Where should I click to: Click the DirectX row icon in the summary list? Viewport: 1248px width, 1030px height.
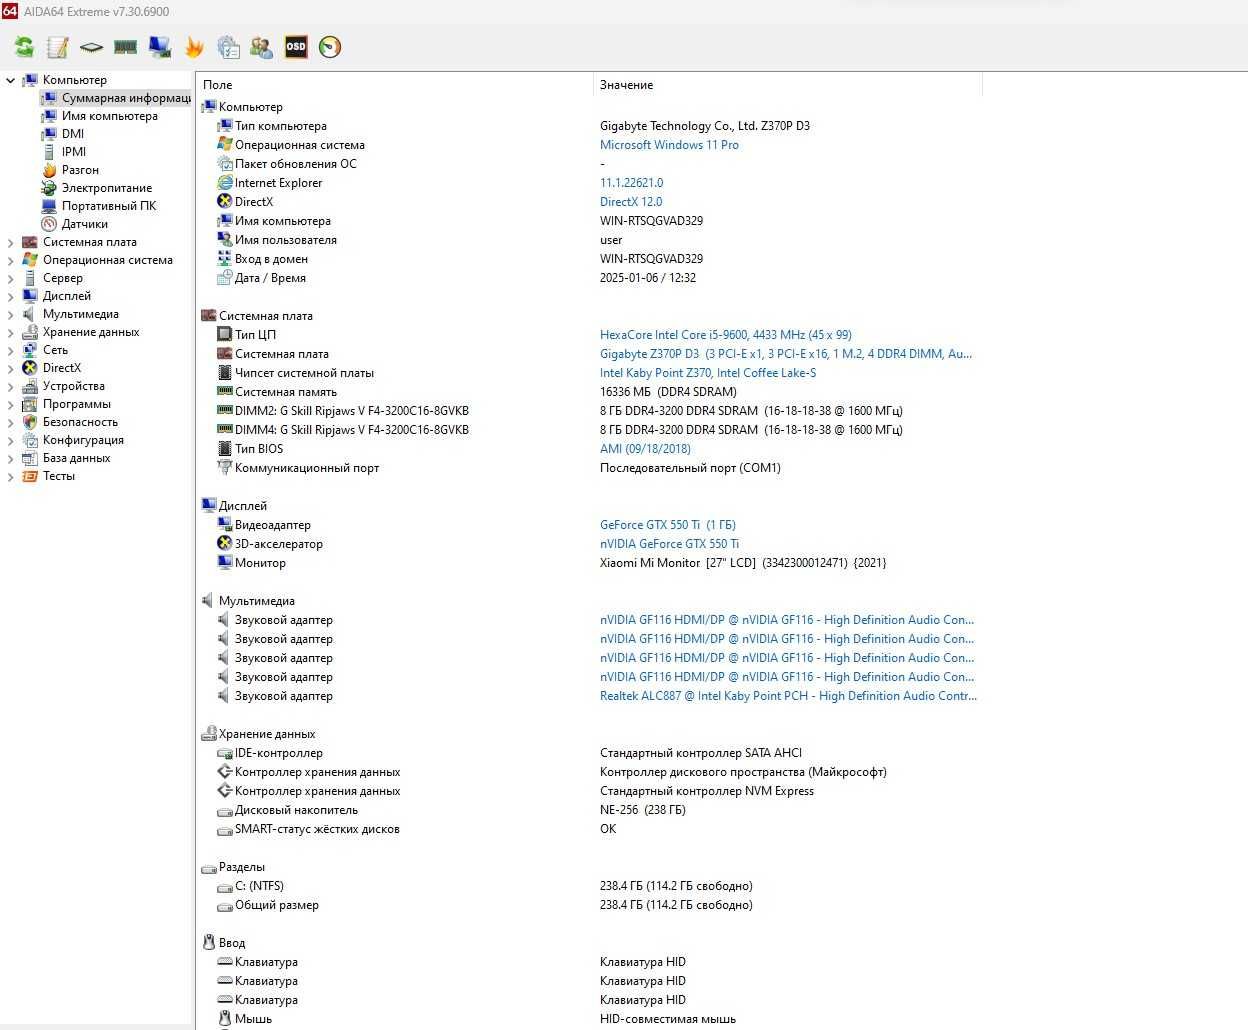(225, 202)
